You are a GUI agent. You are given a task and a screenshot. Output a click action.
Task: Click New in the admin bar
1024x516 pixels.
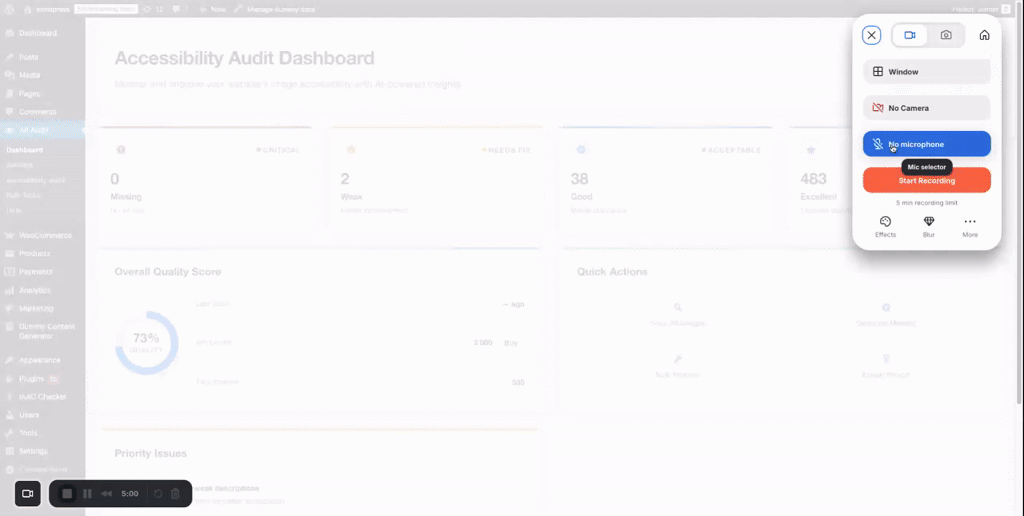point(214,9)
